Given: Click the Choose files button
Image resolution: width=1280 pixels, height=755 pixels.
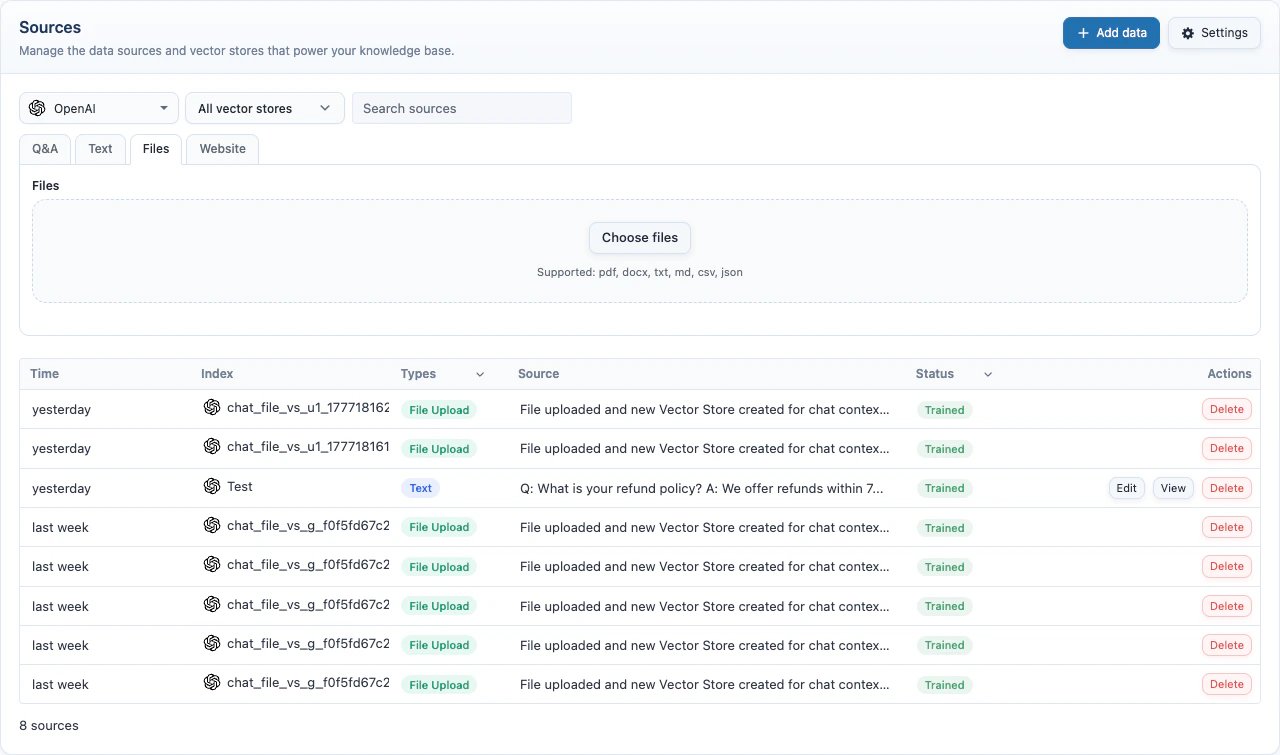Looking at the screenshot, I should (x=639, y=237).
